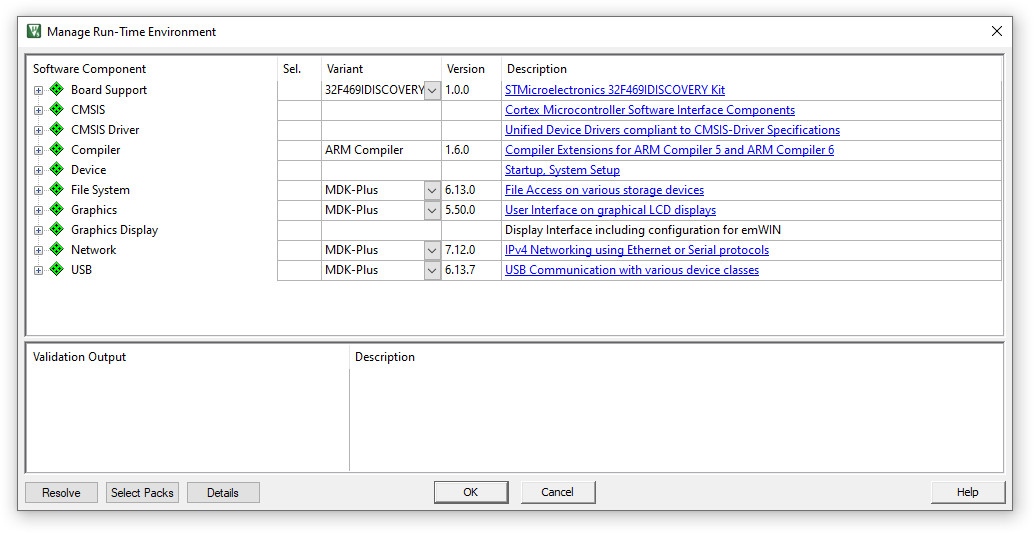Confirm with the OK button
This screenshot has width=1034, height=533.
(x=471, y=492)
